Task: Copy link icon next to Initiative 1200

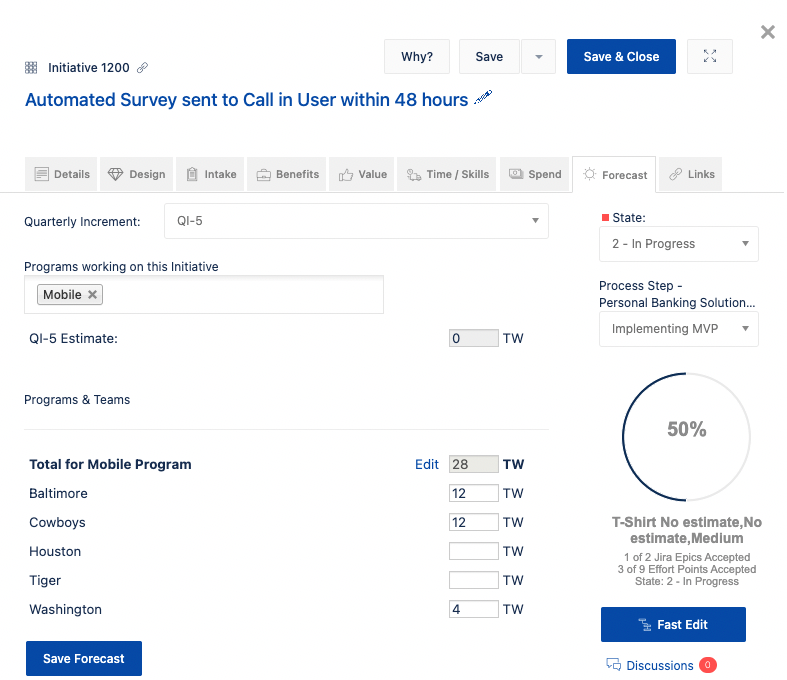Action: coord(143,68)
